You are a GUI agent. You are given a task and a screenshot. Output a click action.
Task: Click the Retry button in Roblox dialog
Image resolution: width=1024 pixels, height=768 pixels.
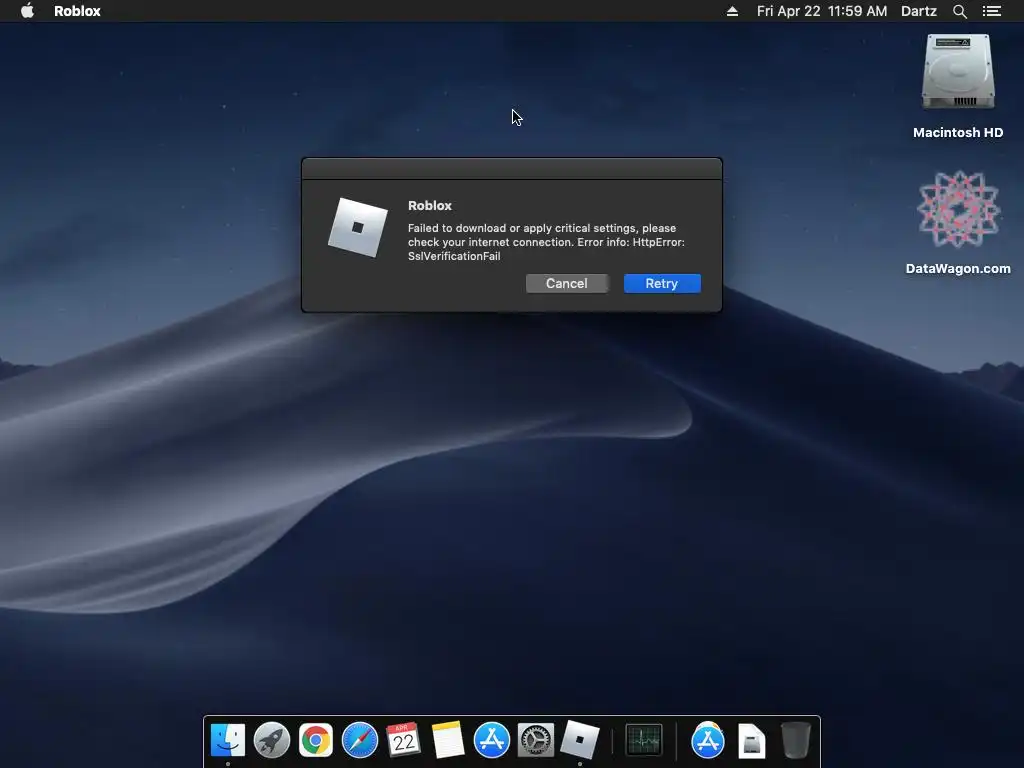[x=662, y=283]
